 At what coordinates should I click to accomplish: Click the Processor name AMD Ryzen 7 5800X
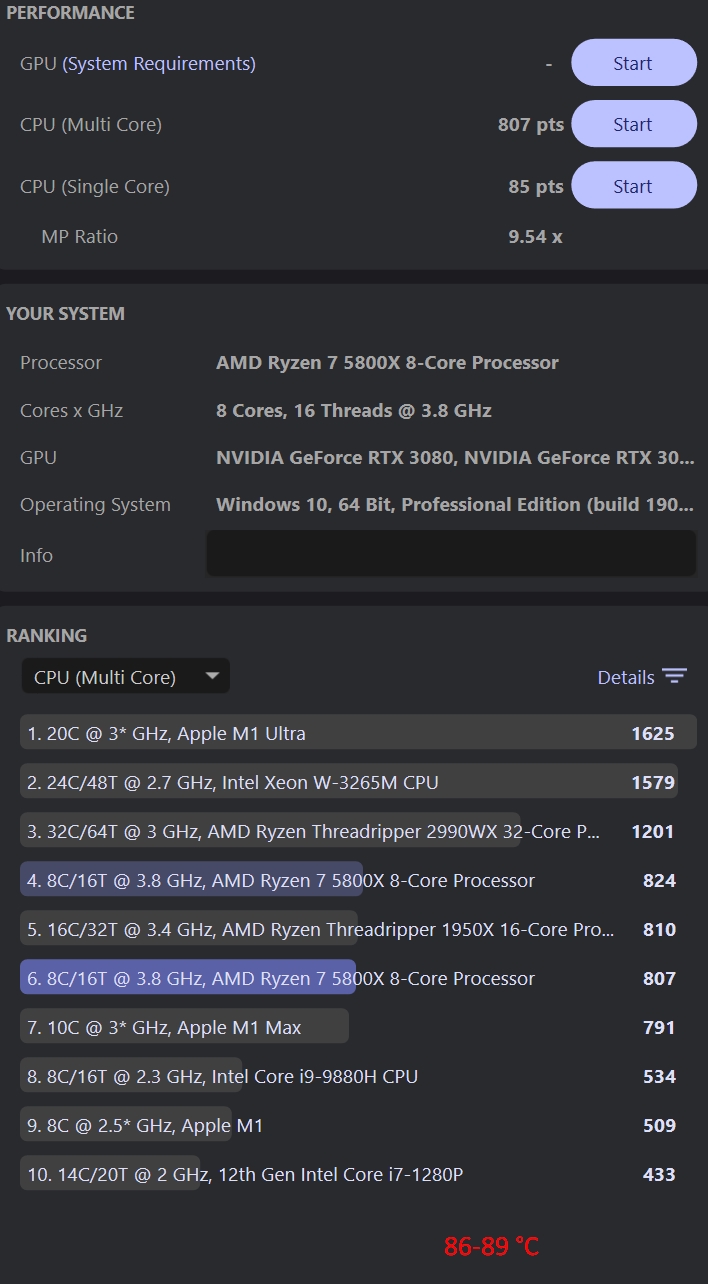click(387, 362)
